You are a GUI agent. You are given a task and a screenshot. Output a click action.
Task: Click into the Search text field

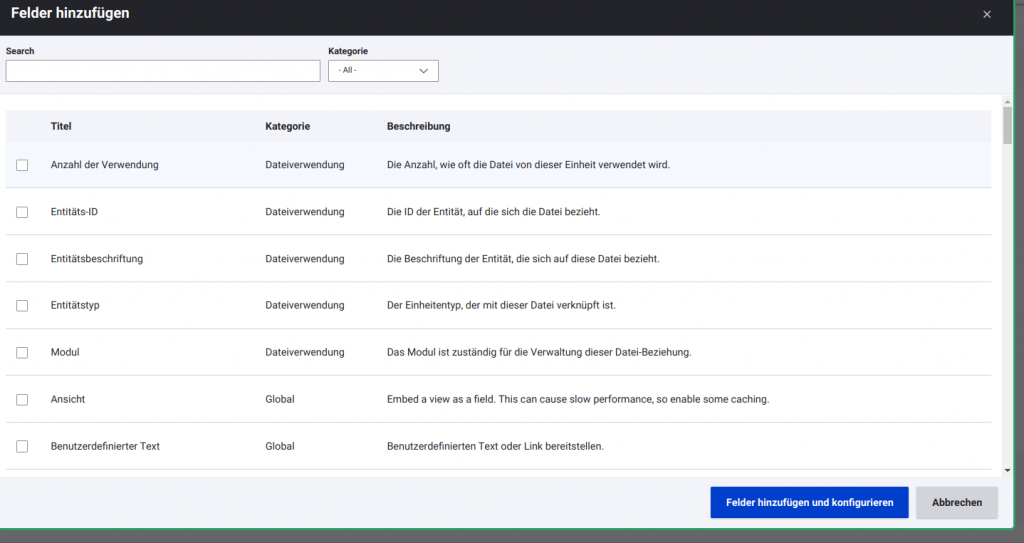click(x=163, y=71)
